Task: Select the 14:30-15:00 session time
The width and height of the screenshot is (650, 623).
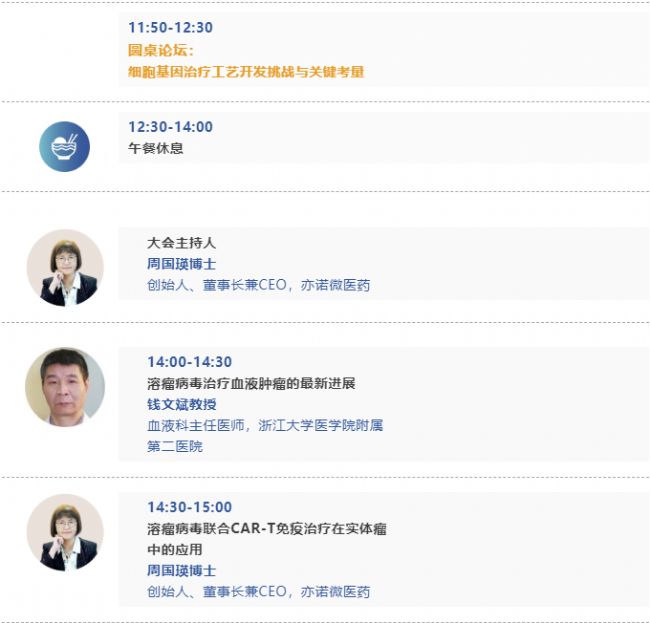Action: 189,507
